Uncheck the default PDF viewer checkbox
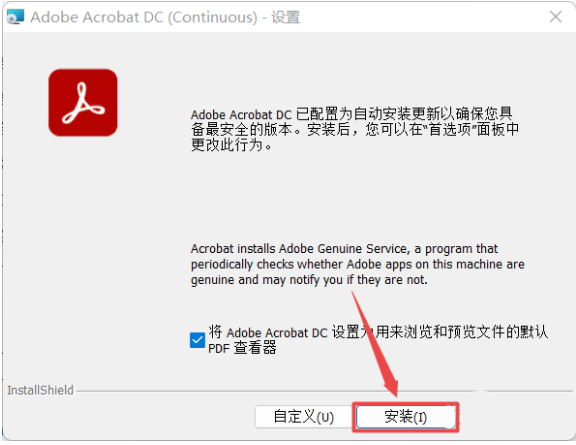Viewport: 576px width, 445px height. pyautogui.click(x=197, y=340)
